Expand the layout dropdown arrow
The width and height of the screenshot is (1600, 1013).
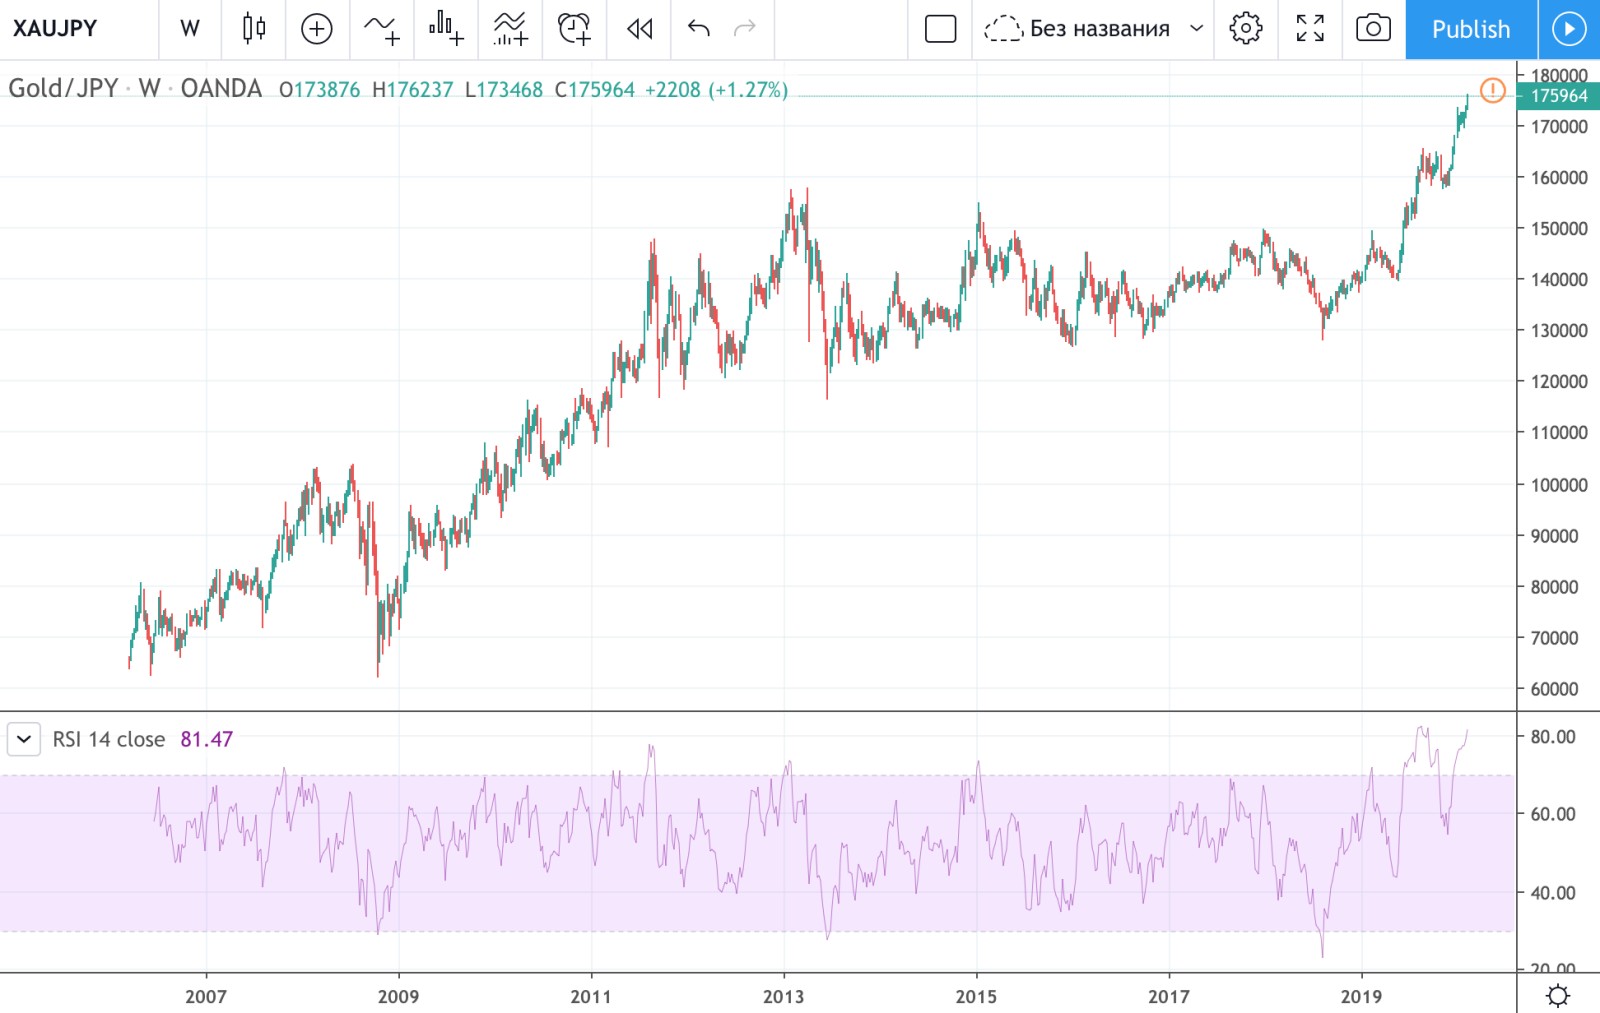tap(1196, 29)
